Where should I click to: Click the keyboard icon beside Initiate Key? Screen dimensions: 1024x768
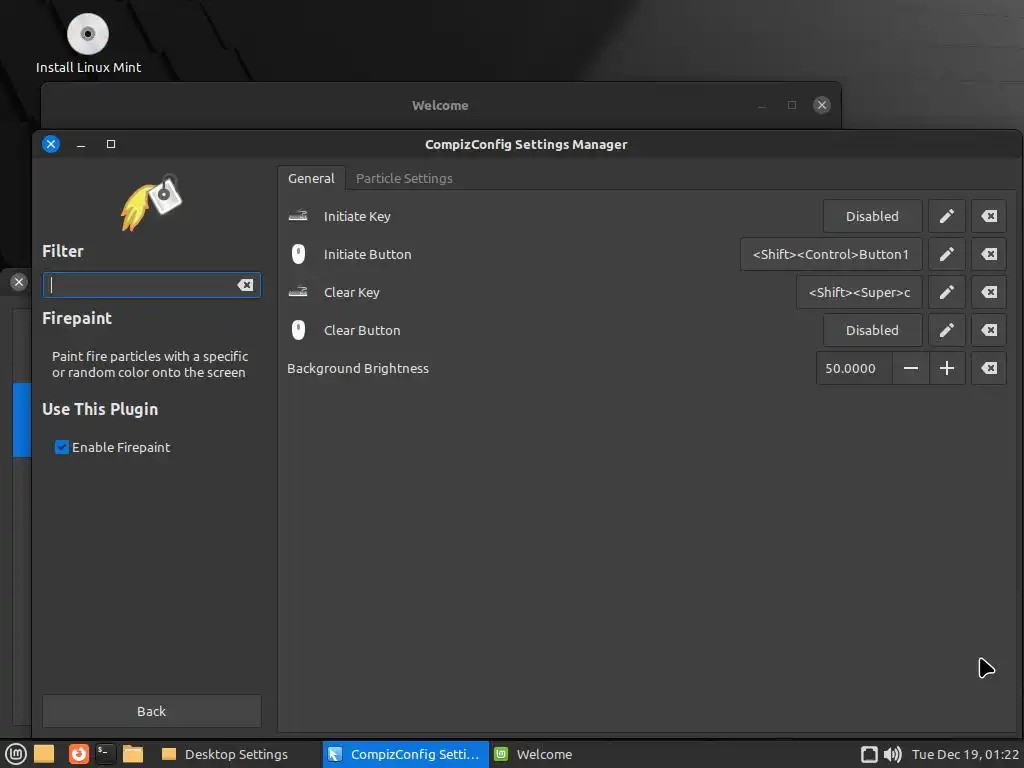click(x=298, y=216)
